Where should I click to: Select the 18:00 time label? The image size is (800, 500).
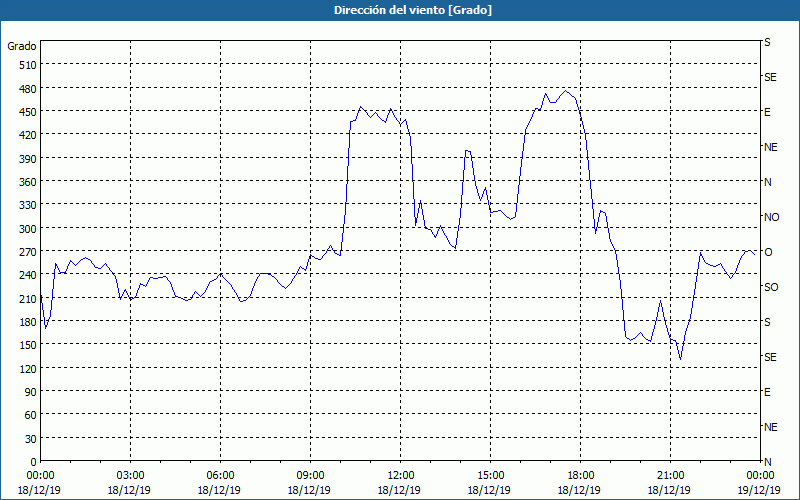[581, 476]
